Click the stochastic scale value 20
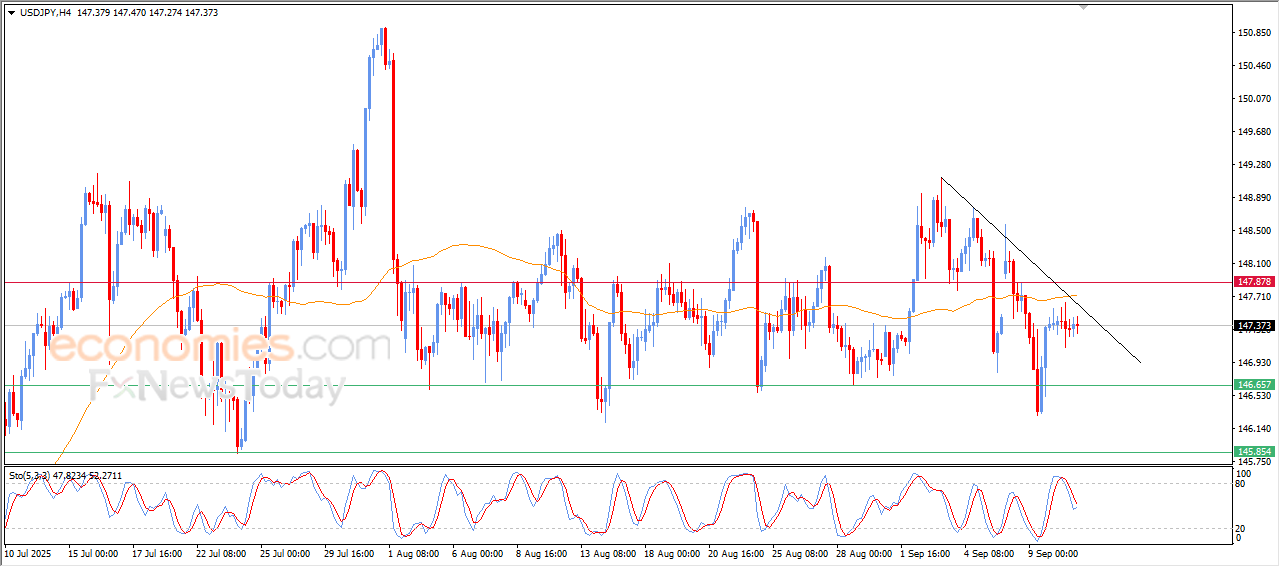The width and height of the screenshot is (1280, 567). point(1242,528)
